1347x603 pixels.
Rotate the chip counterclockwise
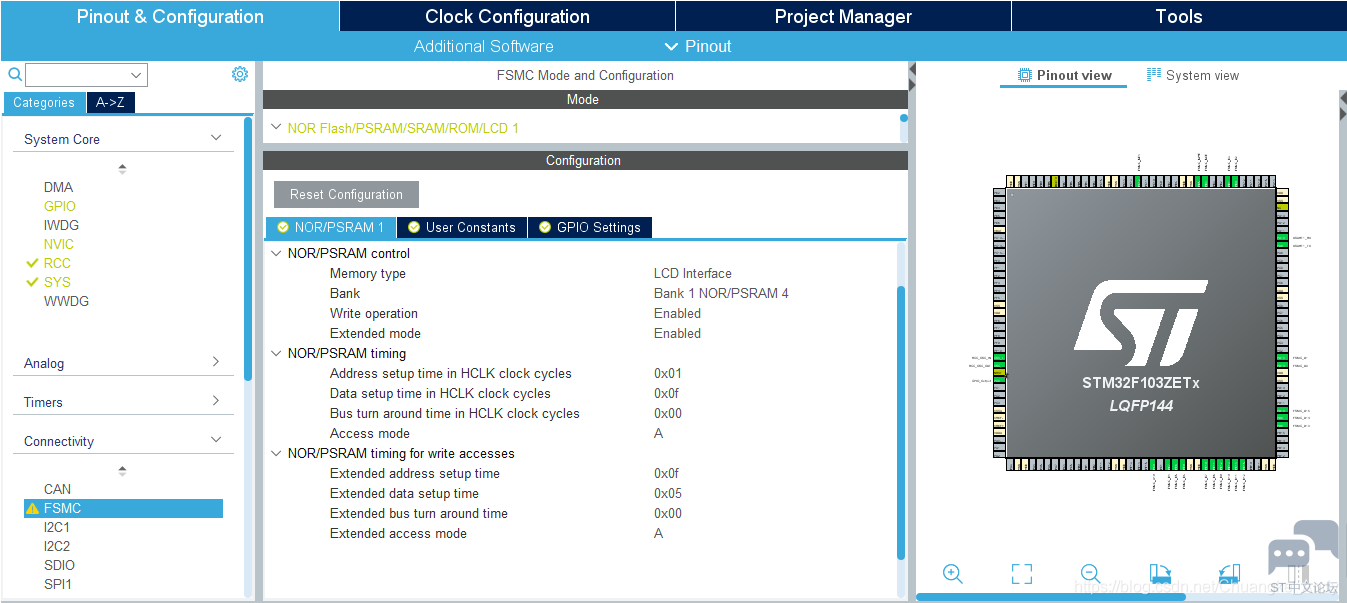(x=1229, y=574)
